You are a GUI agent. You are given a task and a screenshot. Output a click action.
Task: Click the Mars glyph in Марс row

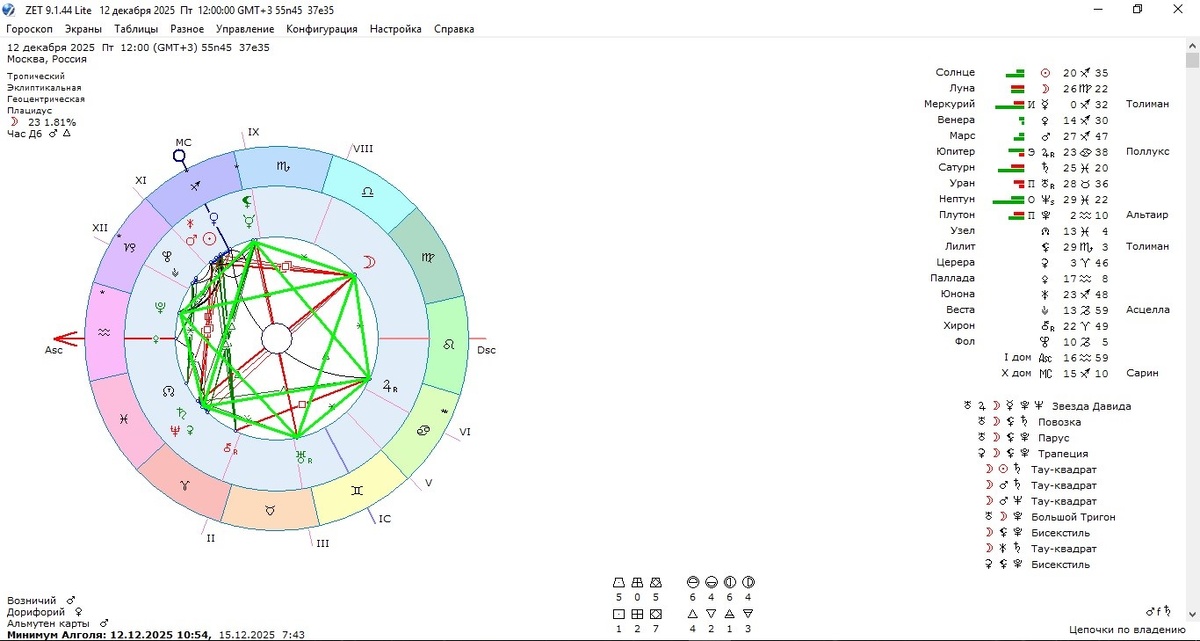click(1046, 136)
